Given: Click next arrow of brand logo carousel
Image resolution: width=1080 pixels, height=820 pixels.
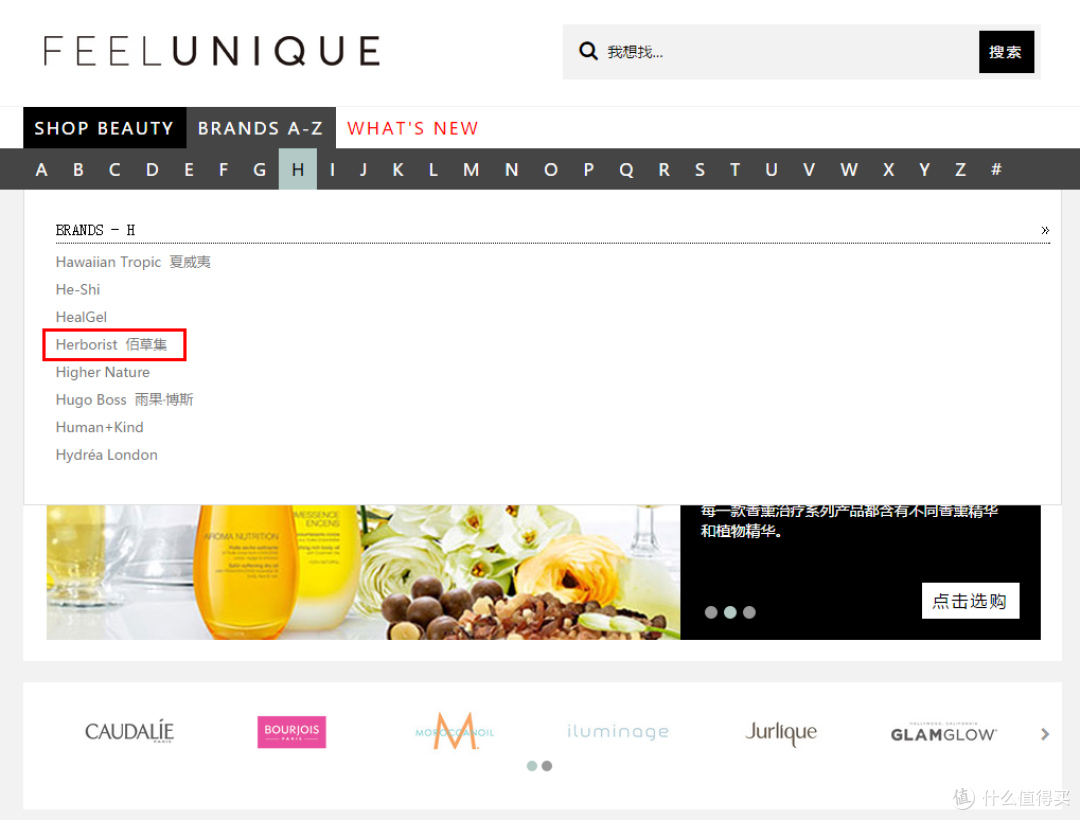Looking at the screenshot, I should pos(1045,734).
